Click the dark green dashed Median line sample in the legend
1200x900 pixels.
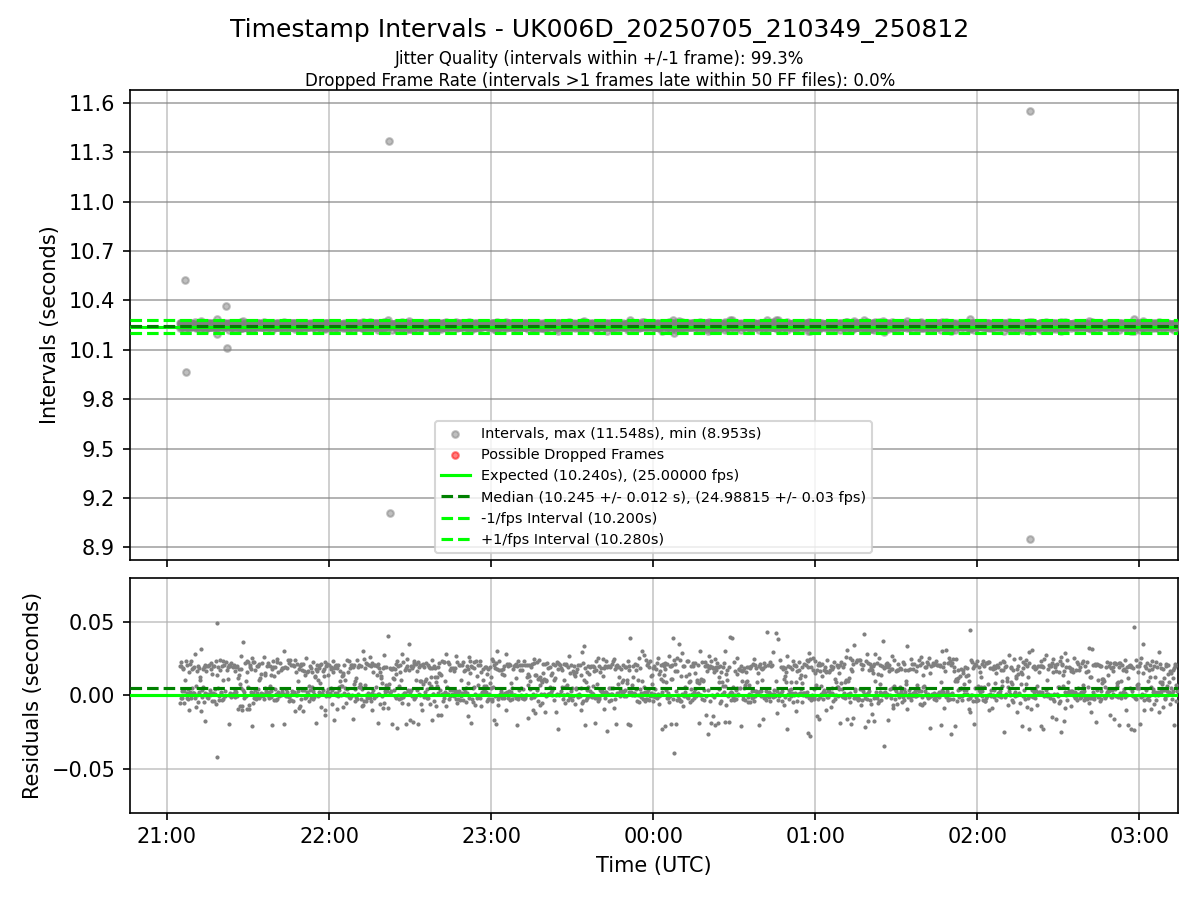(456, 497)
